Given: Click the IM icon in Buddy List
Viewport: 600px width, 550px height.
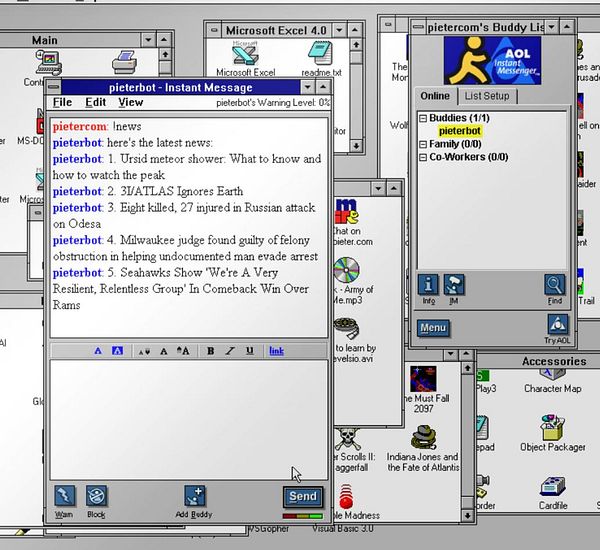Looking at the screenshot, I should click(454, 285).
